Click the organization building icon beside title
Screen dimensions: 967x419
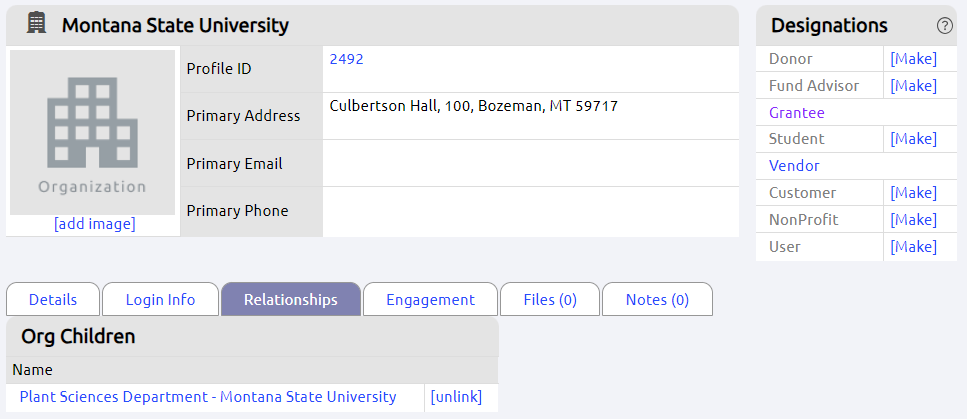tap(36, 23)
